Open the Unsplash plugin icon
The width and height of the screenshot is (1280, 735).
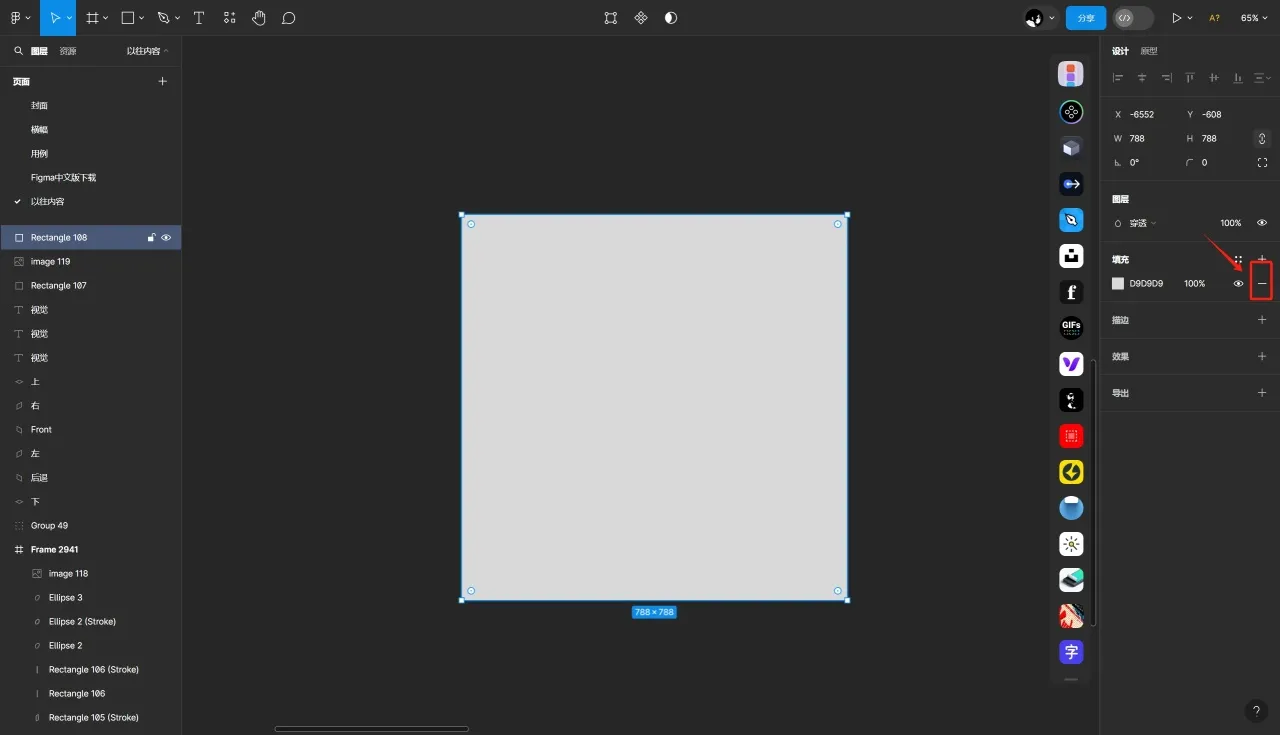[1071, 256]
